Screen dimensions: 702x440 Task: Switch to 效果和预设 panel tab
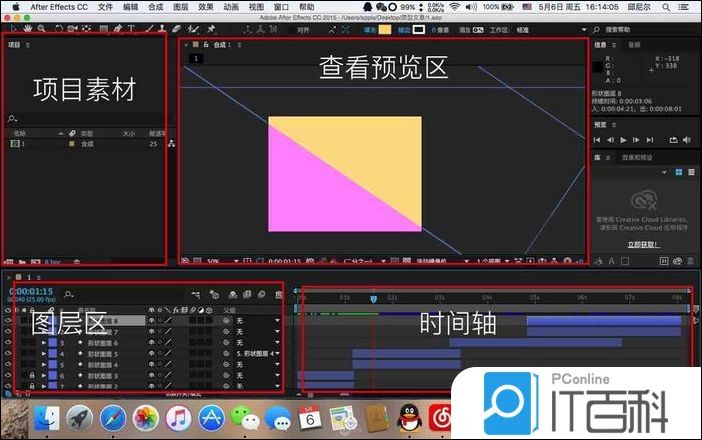pyautogui.click(x=639, y=157)
